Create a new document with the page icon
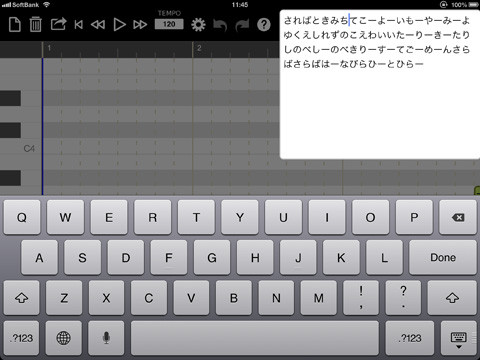The width and height of the screenshot is (480, 360). pyautogui.click(x=15, y=25)
